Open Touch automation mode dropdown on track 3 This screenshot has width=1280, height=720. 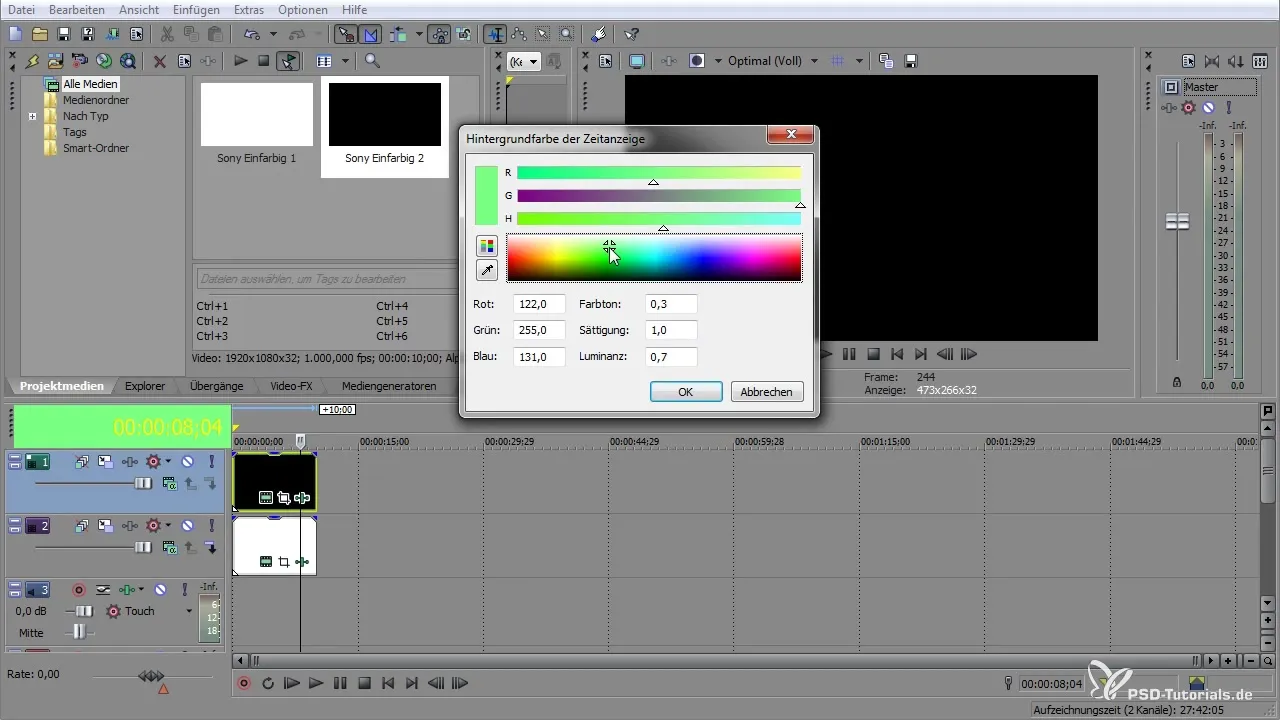pyautogui.click(x=189, y=611)
